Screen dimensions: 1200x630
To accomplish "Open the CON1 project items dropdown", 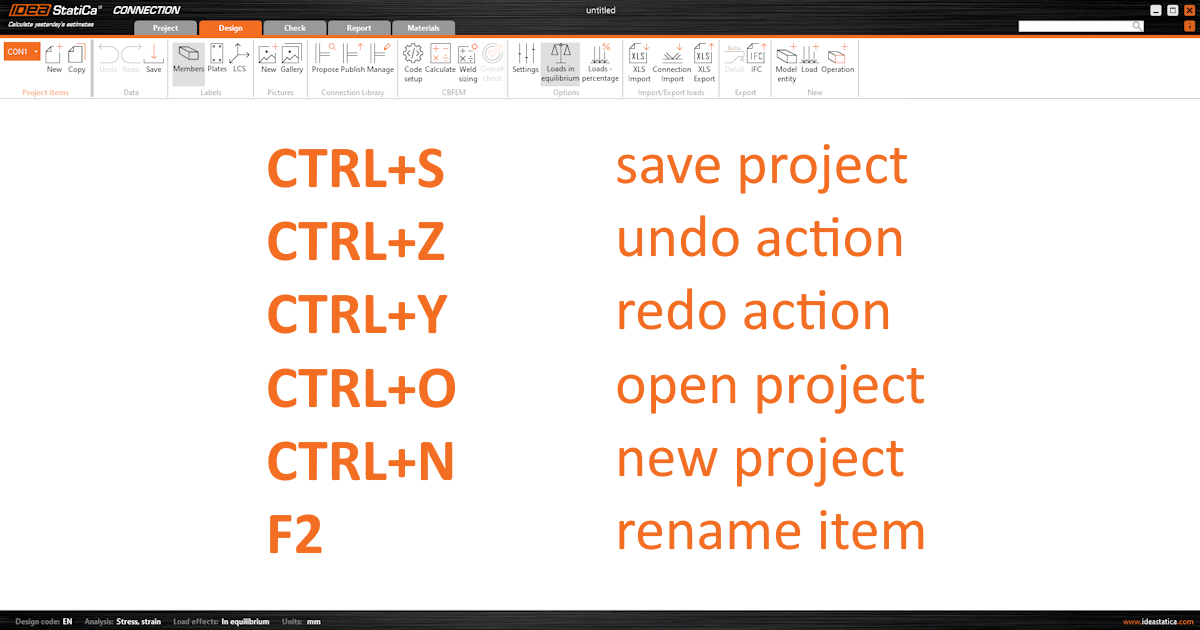I will coord(20,50).
